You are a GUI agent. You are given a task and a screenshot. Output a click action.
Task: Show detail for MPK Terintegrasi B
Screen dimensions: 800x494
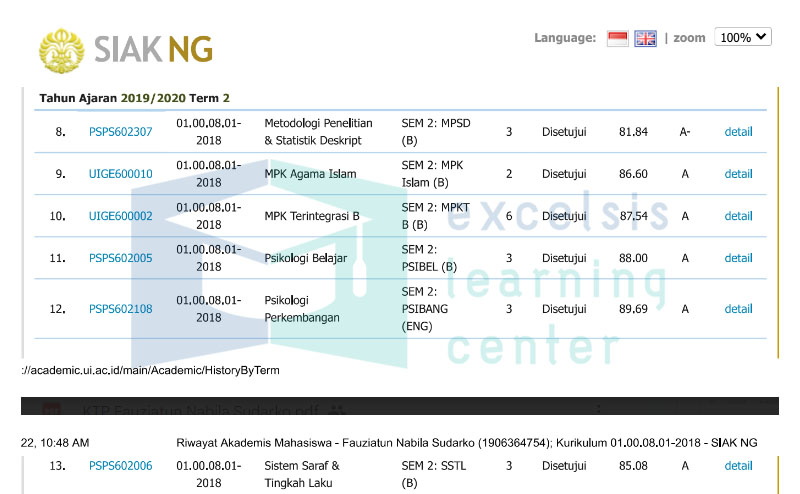(738, 216)
